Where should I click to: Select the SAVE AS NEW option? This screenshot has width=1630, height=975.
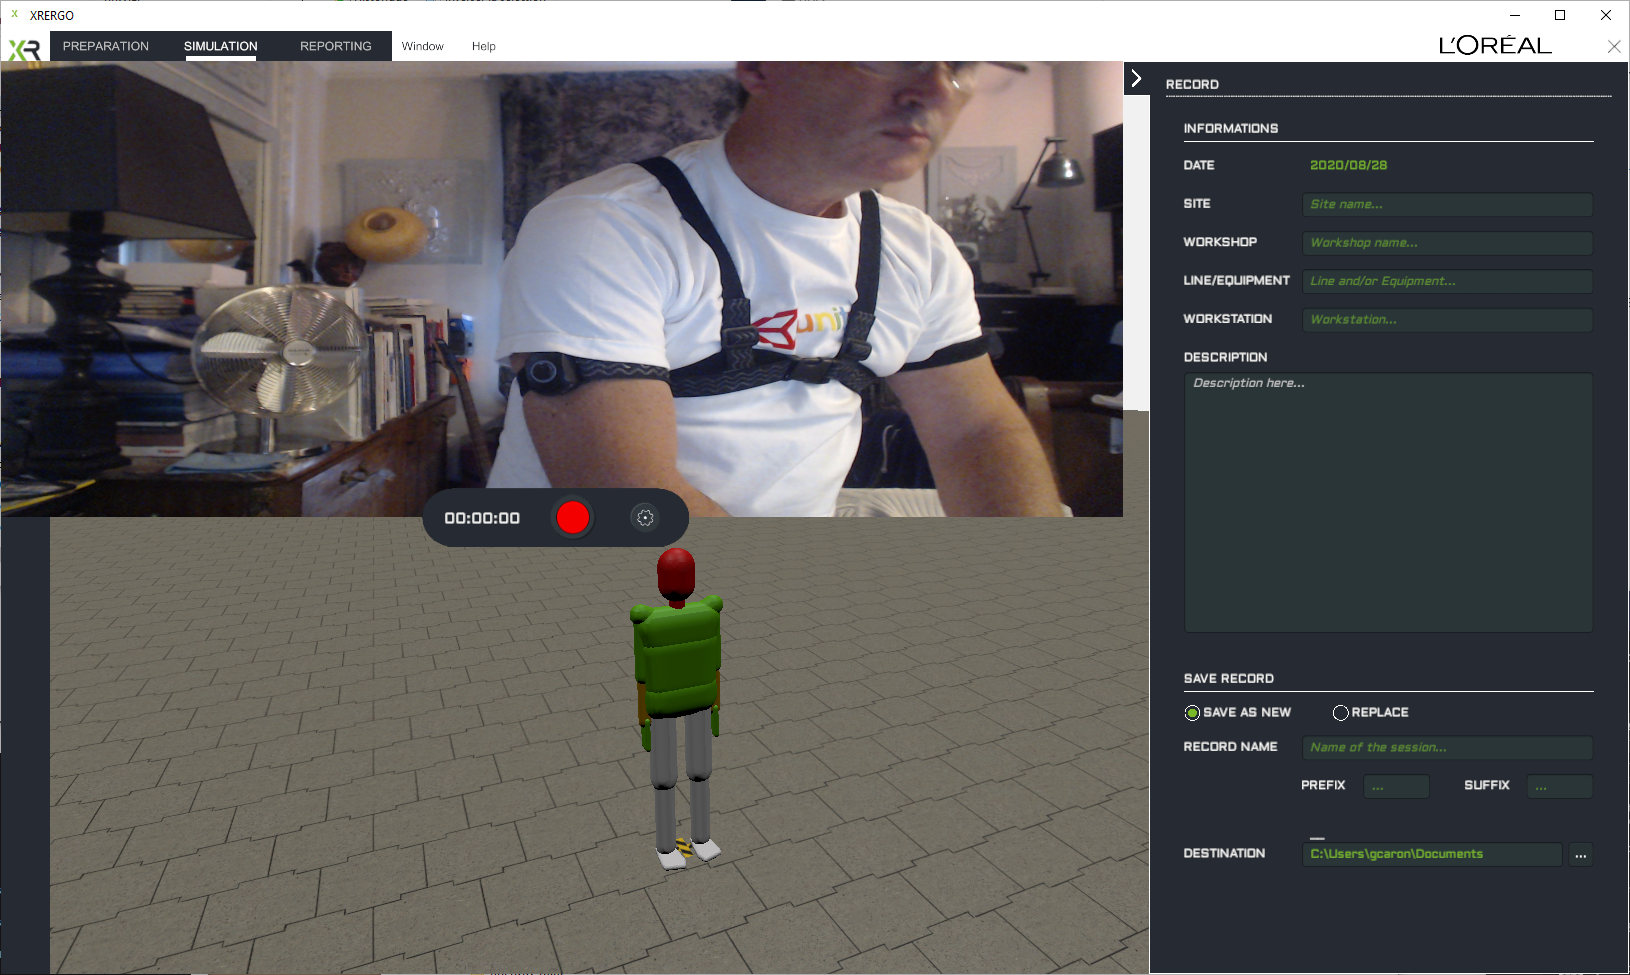click(x=1192, y=712)
